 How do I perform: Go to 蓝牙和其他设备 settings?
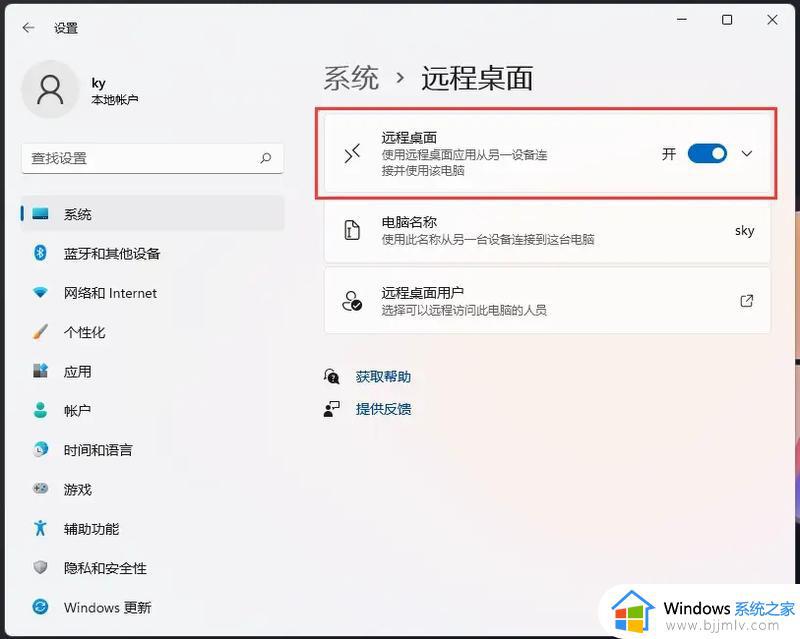152,253
